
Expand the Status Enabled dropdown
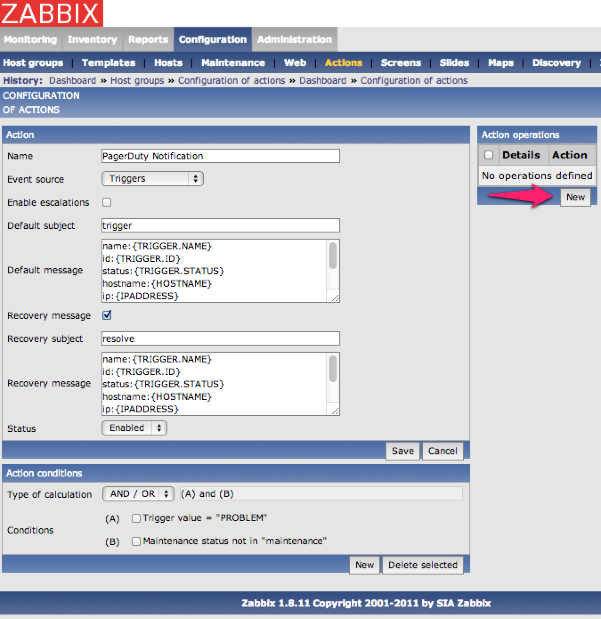click(134, 428)
